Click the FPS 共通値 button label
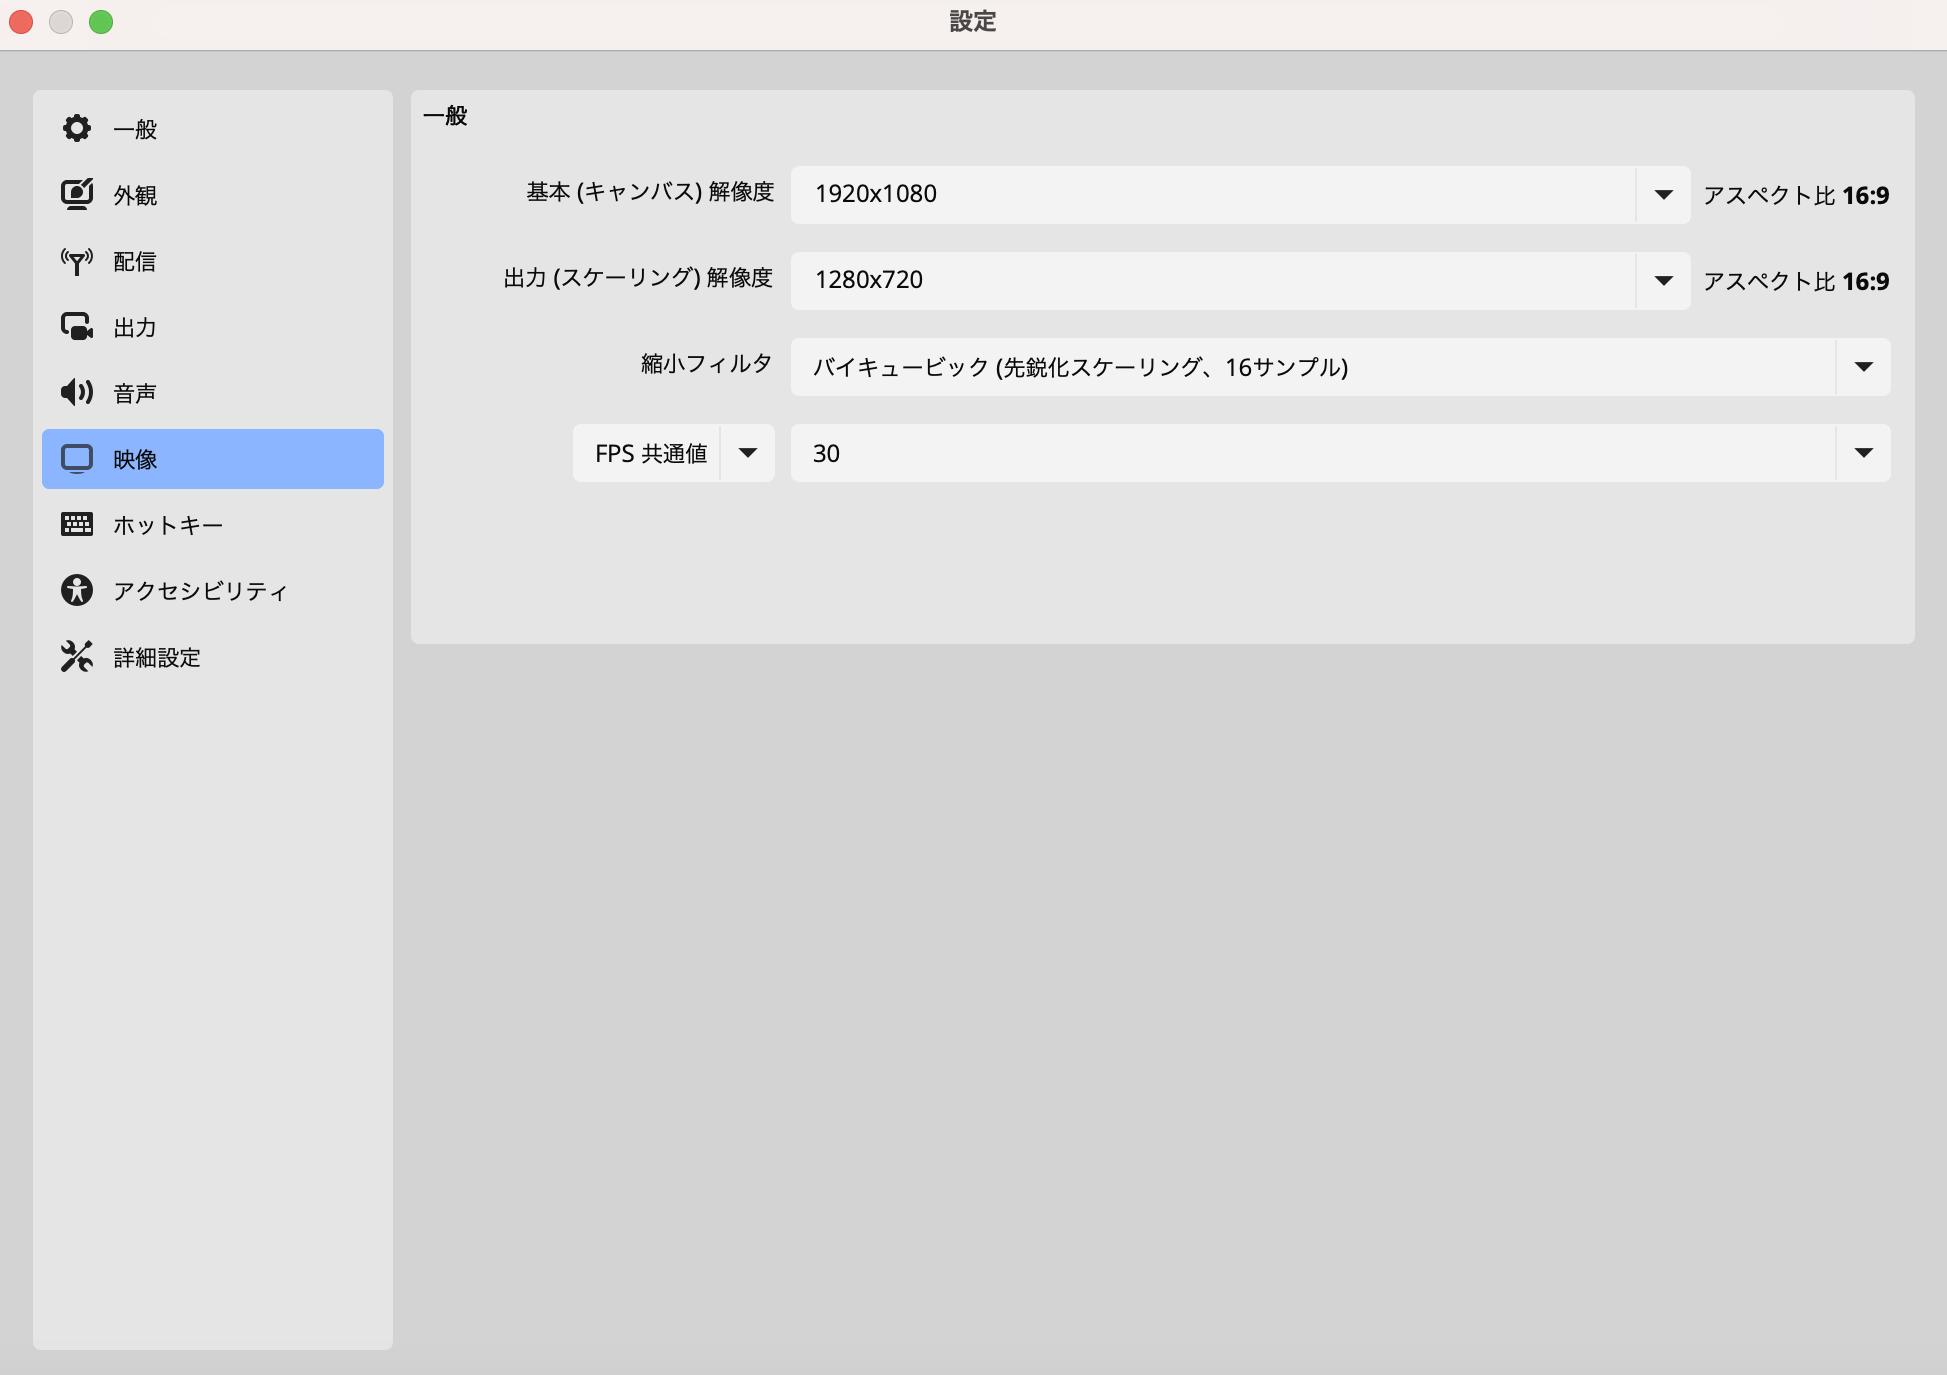The width and height of the screenshot is (1947, 1375). tap(651, 453)
